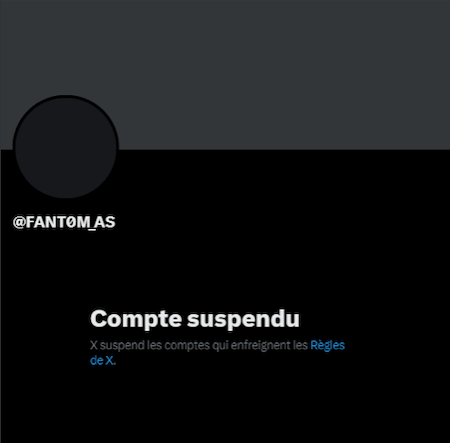Viewport: 450px width, 443px height.
Task: Click the '_AS' ending of the handle
Action: pyautogui.click(x=103, y=223)
